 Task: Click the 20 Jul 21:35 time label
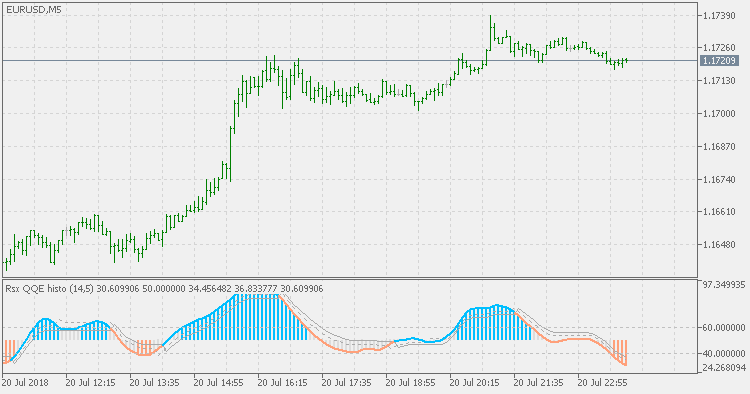coord(539,383)
